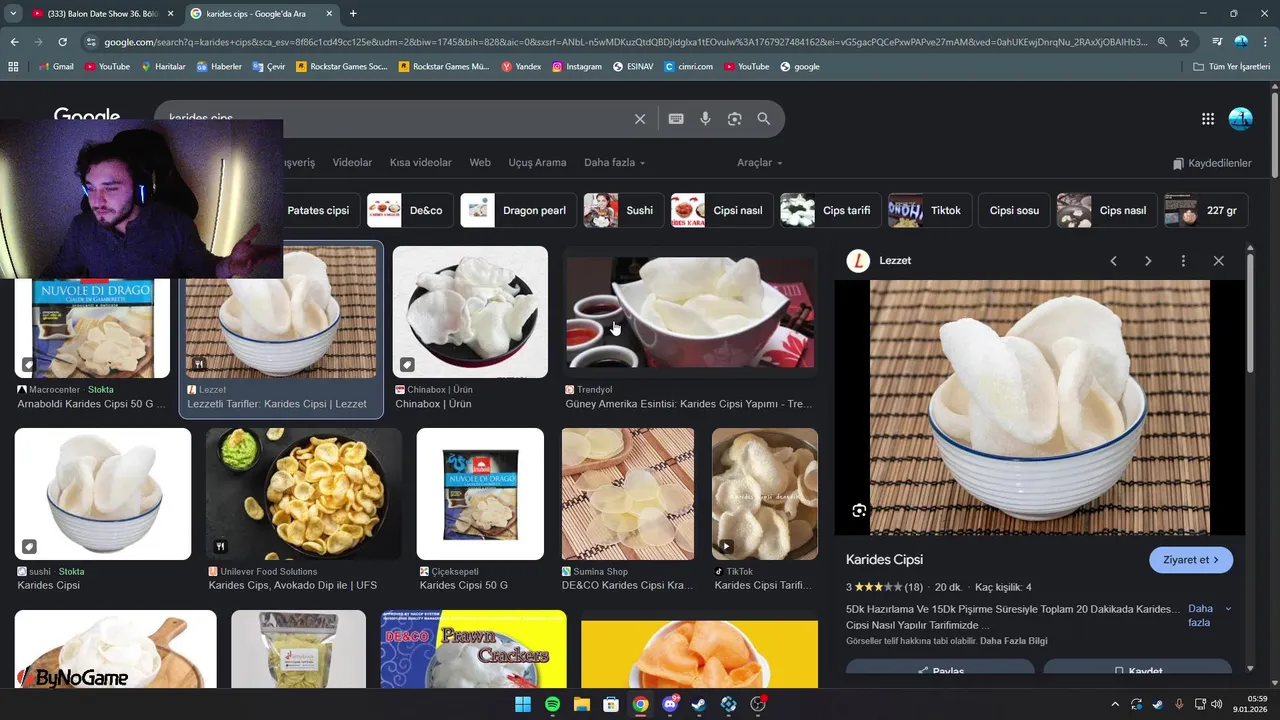The width and height of the screenshot is (1280, 720).
Task: Click the Ziyaret et button
Action: tap(1191, 560)
